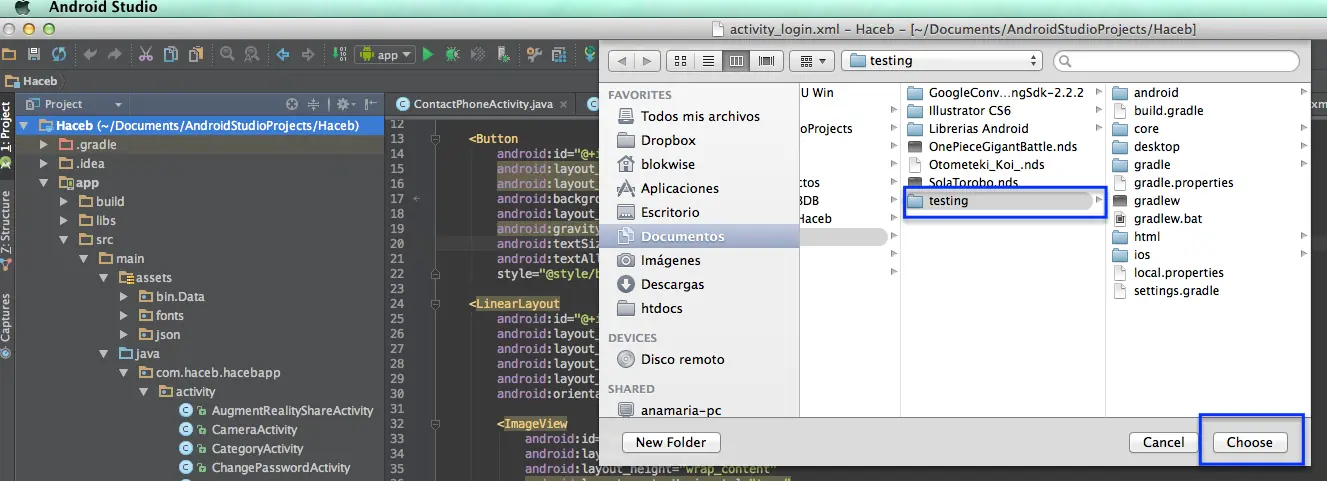Viewport: 1327px width, 481px height.
Task: Click the Cut scissors icon
Action: tap(146, 54)
